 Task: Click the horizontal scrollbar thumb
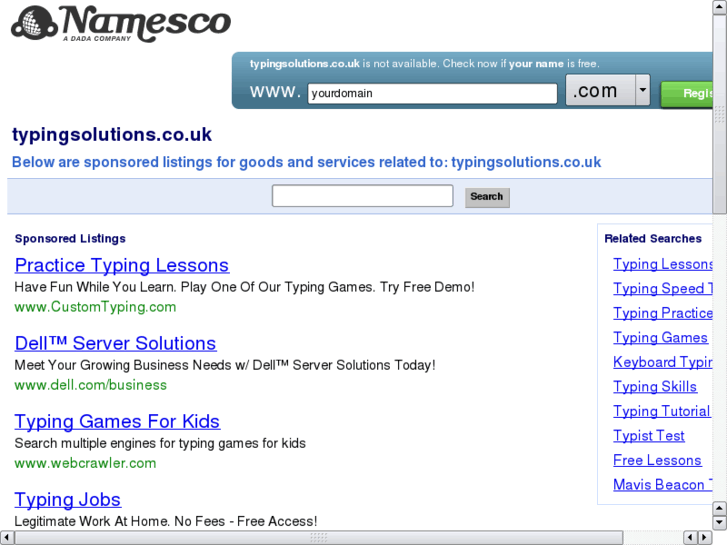pyautogui.click(x=319, y=538)
